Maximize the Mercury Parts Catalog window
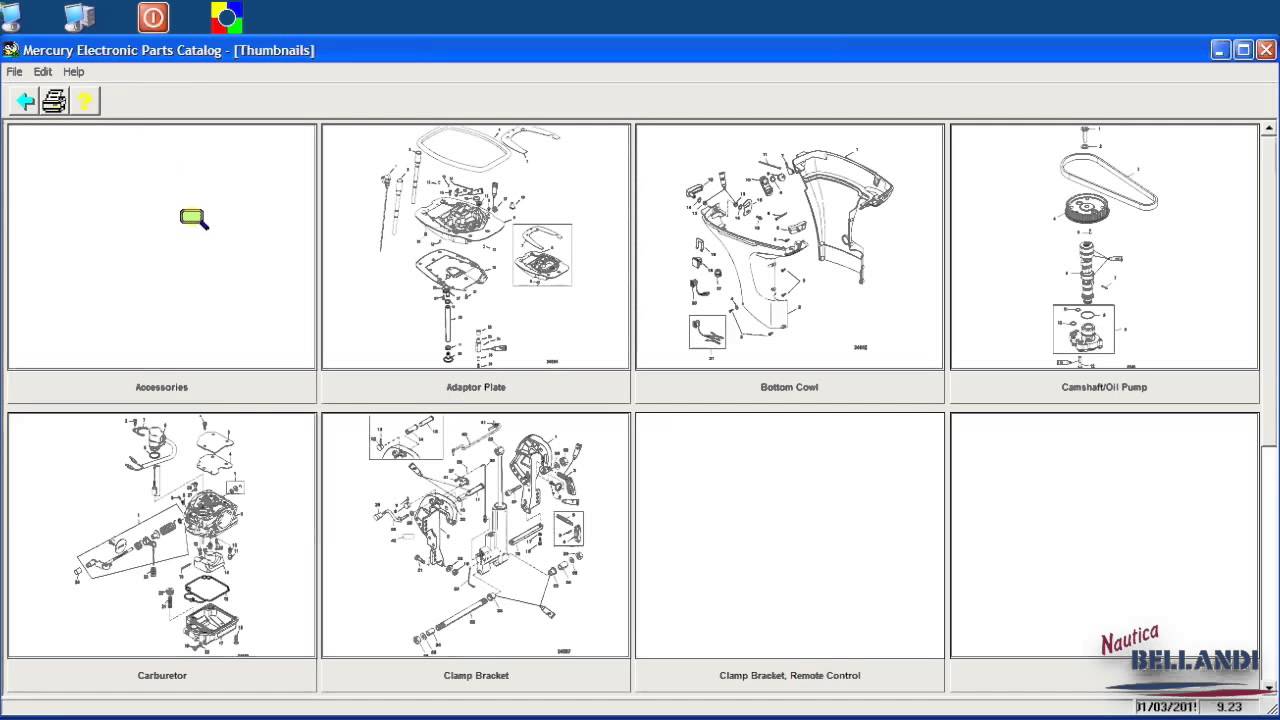 (1244, 50)
